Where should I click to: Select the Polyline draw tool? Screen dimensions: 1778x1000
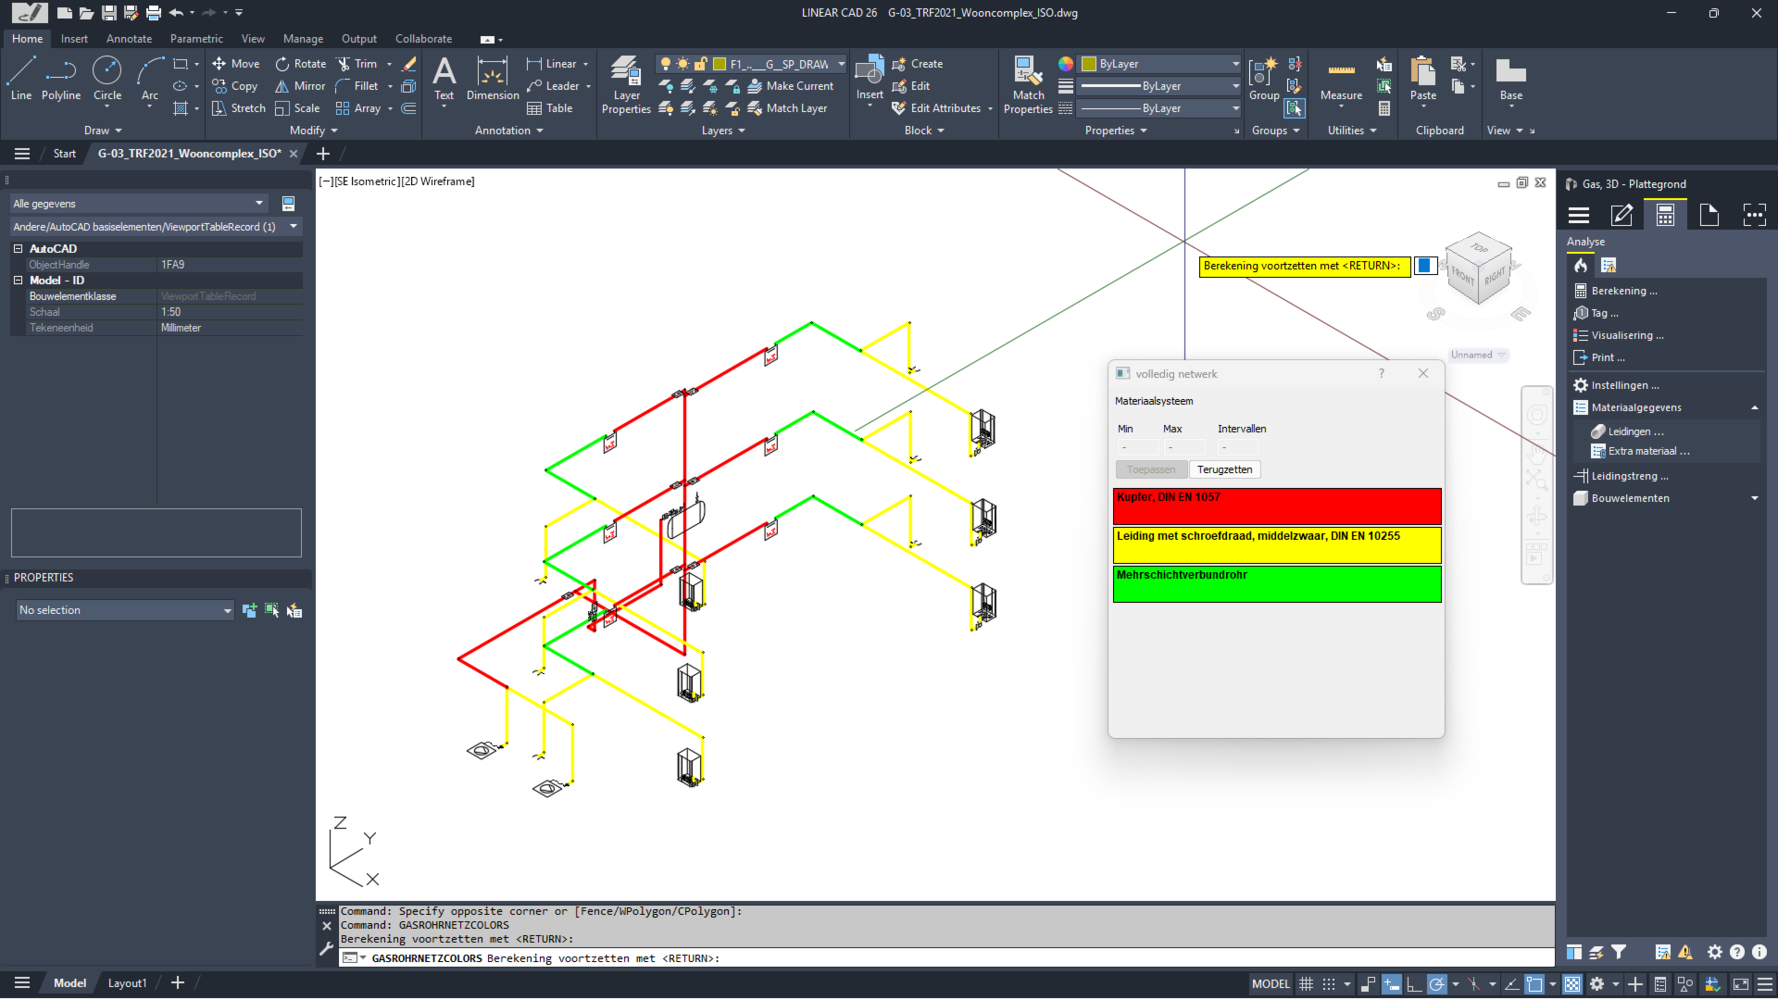click(61, 79)
